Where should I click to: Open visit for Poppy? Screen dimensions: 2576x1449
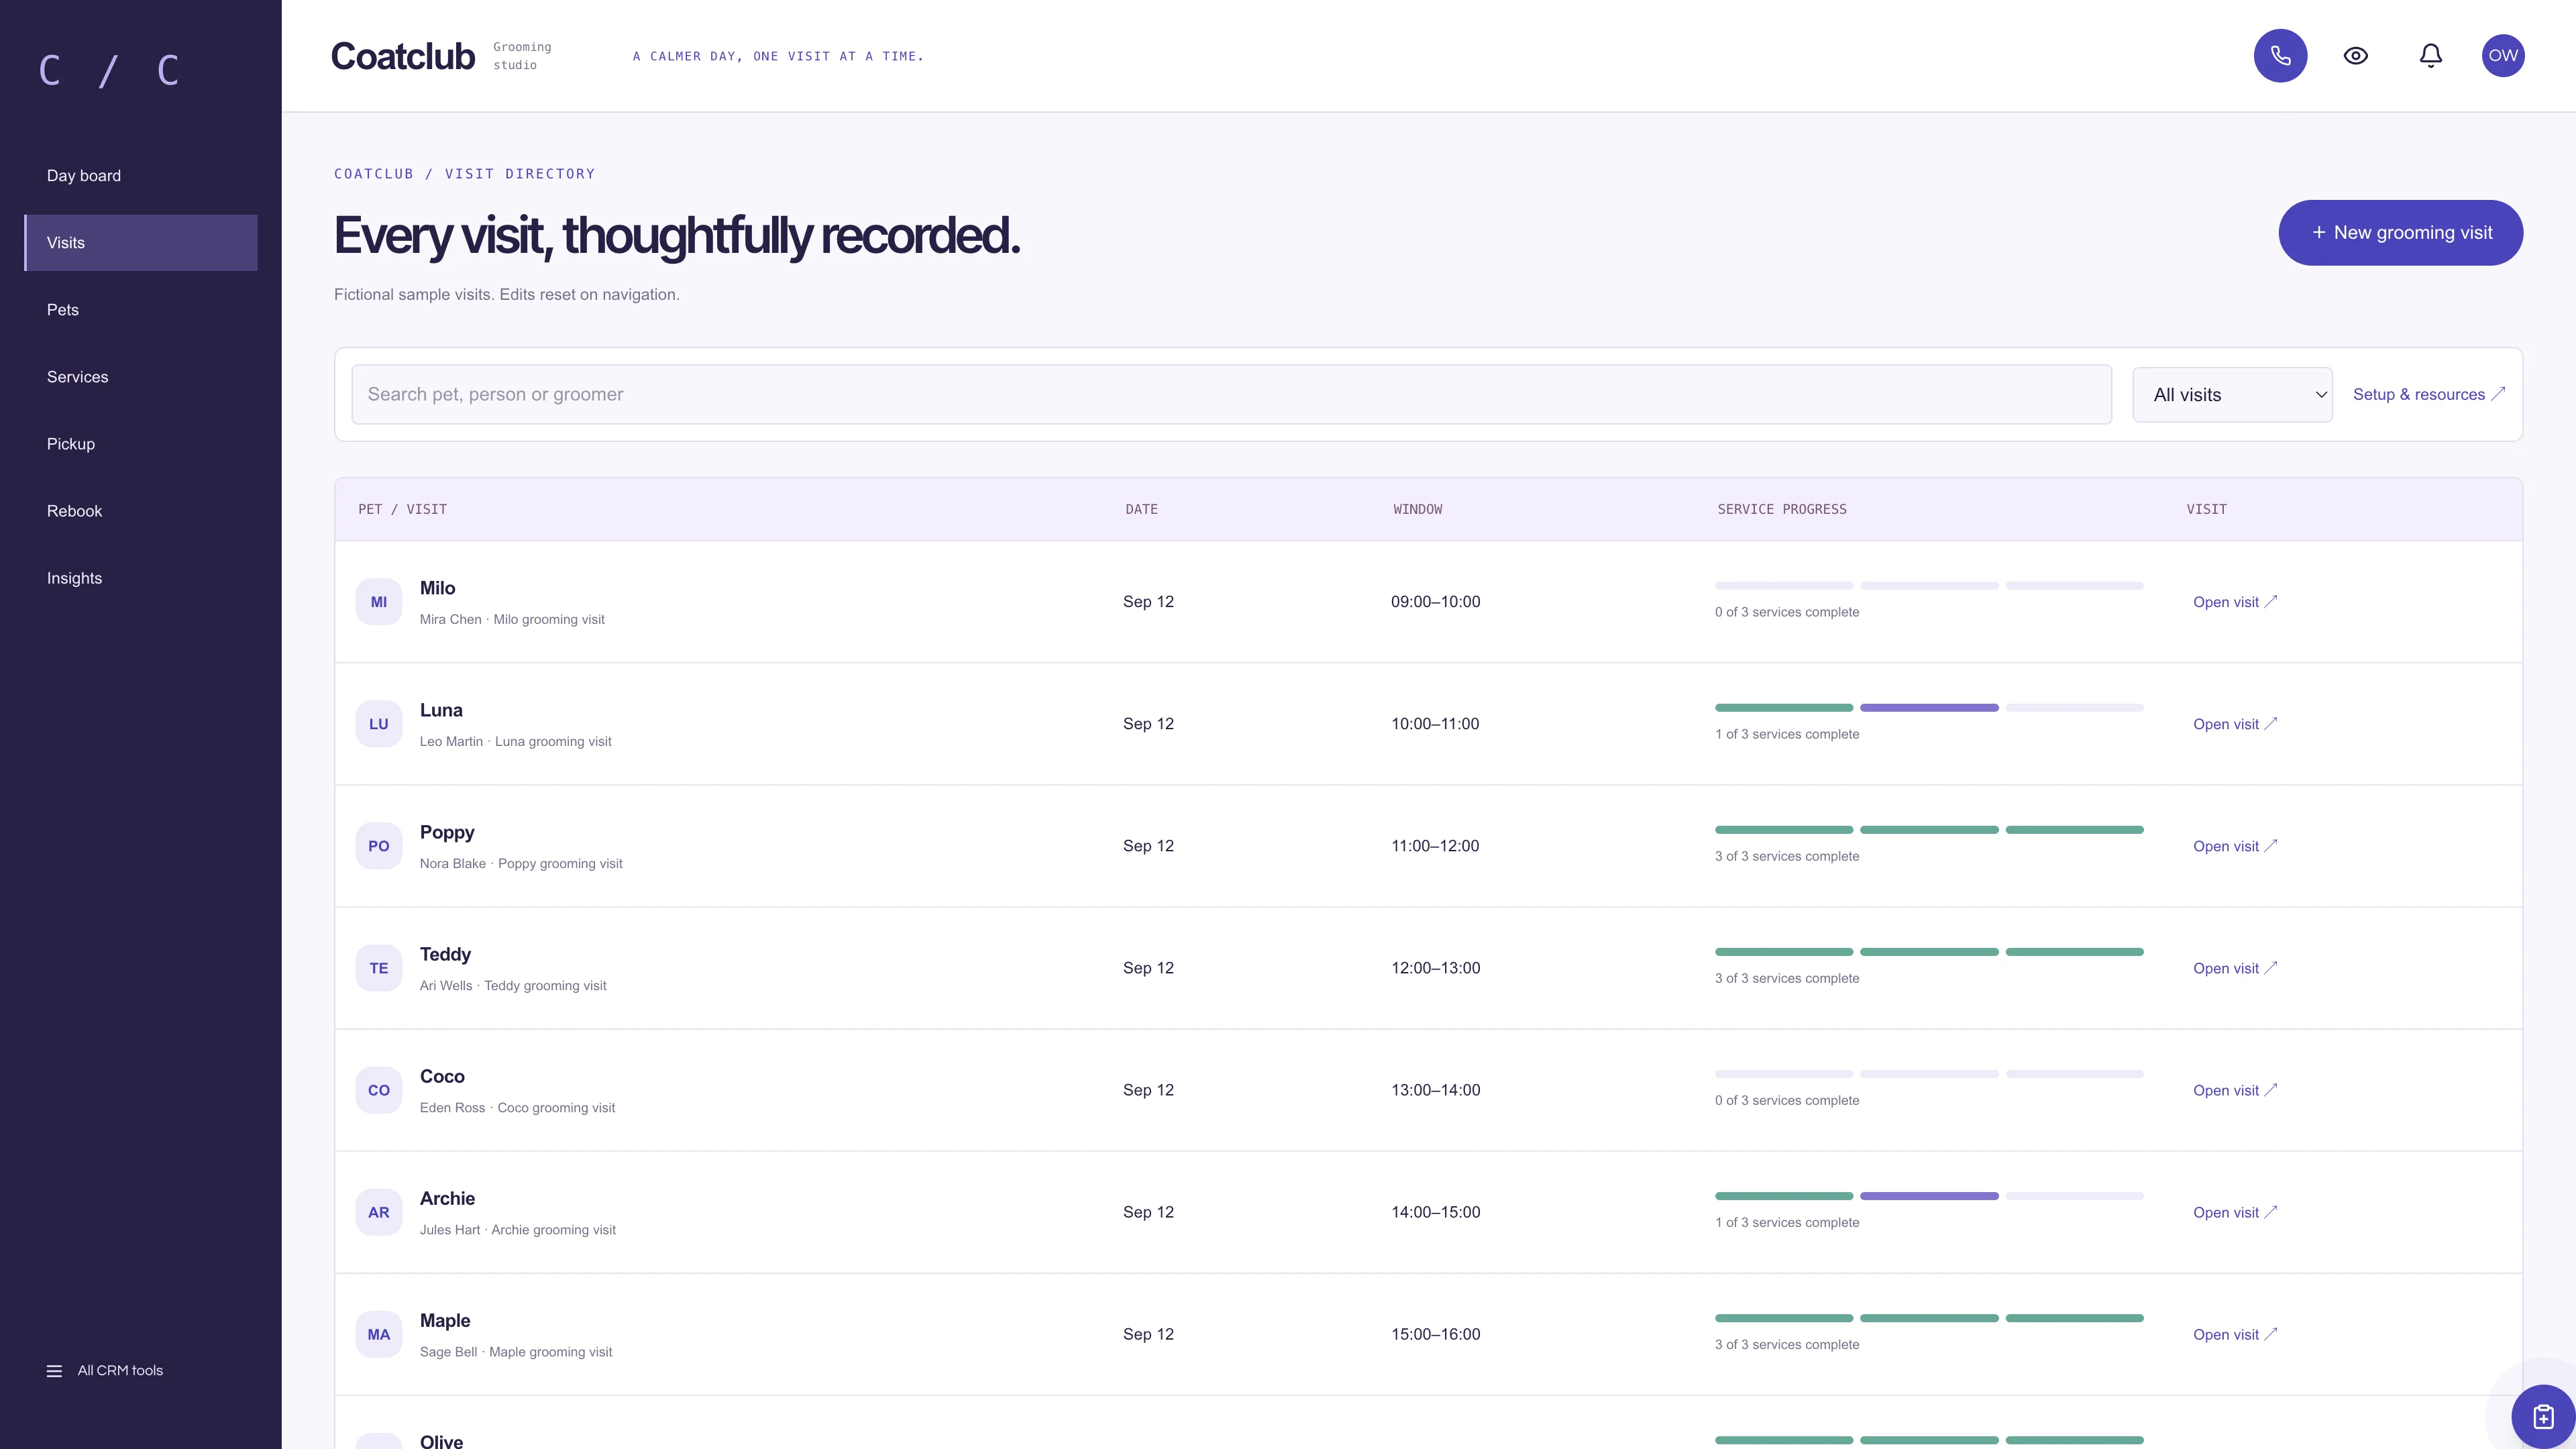[2234, 846]
